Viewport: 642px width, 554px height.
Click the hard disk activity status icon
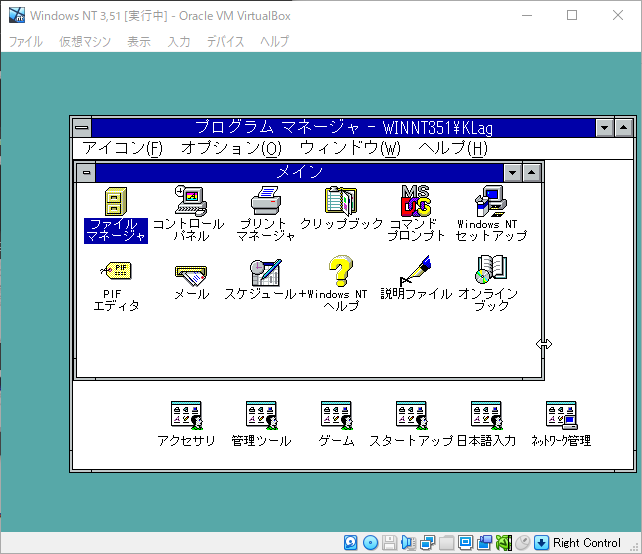tap(350, 543)
